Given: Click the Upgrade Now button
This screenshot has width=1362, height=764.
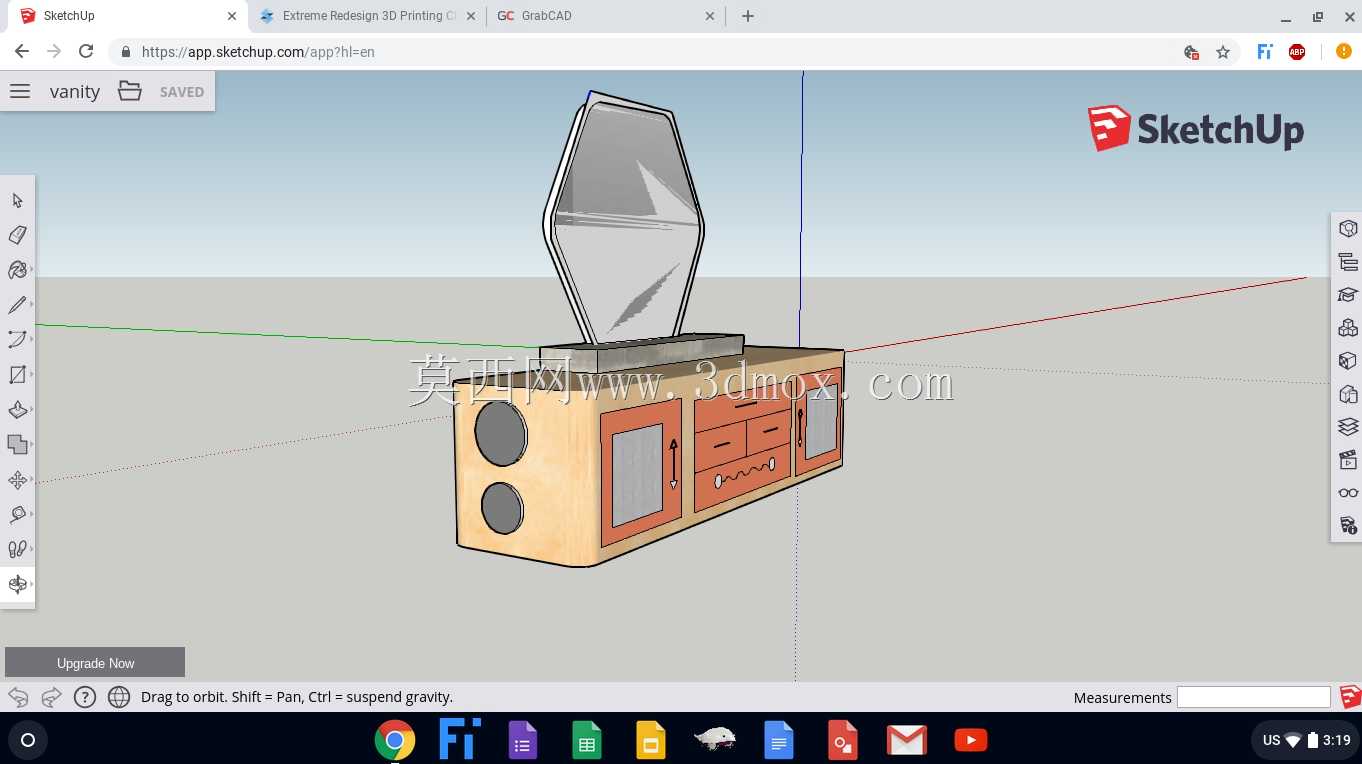Looking at the screenshot, I should coord(95,662).
